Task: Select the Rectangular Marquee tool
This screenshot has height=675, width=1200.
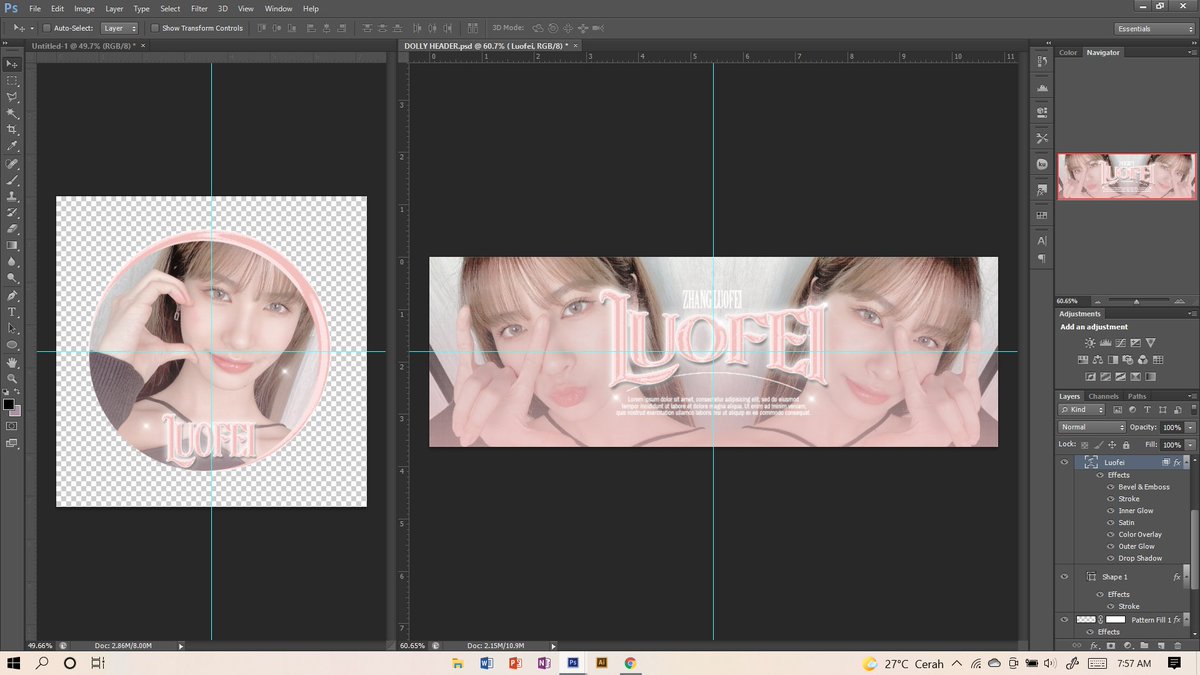Action: pos(13,80)
